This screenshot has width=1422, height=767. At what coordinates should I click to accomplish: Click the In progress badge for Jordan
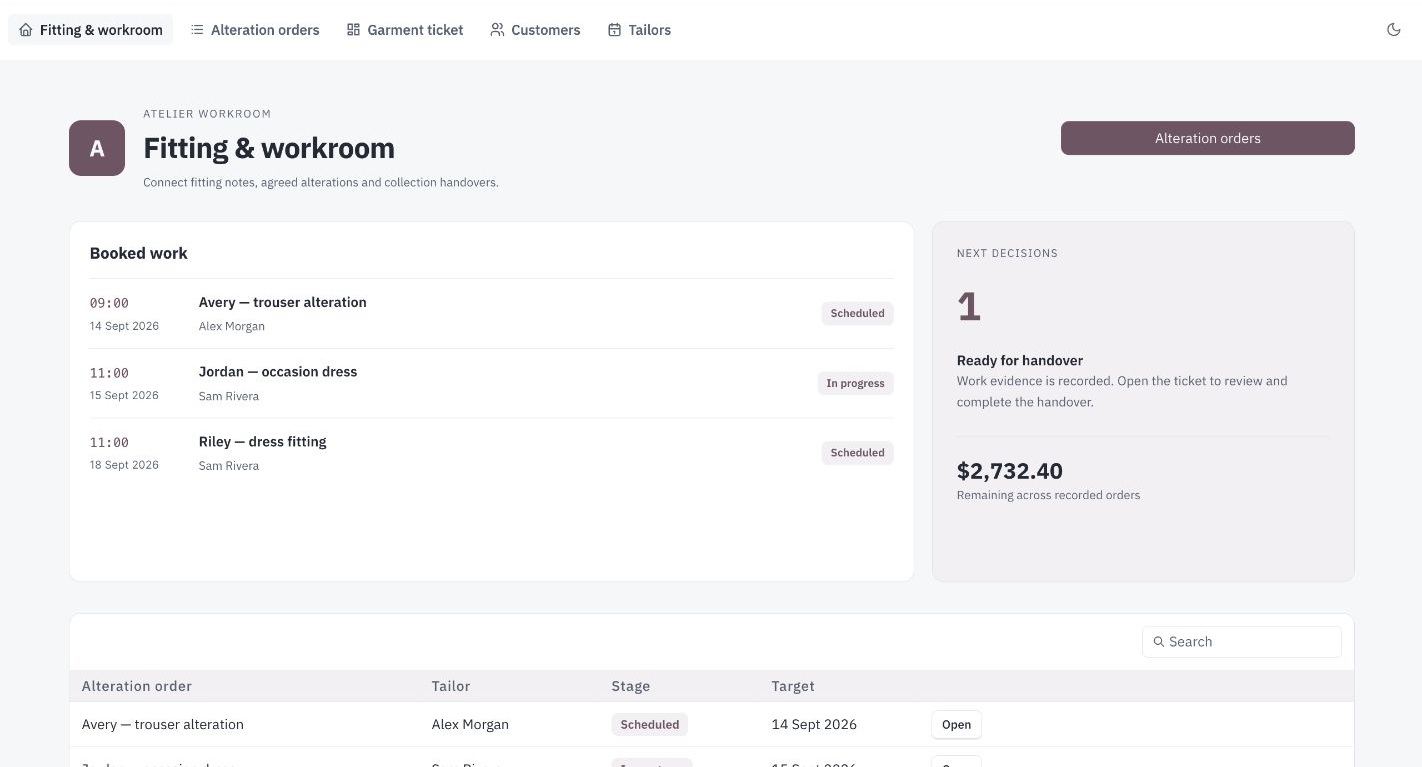coord(855,383)
